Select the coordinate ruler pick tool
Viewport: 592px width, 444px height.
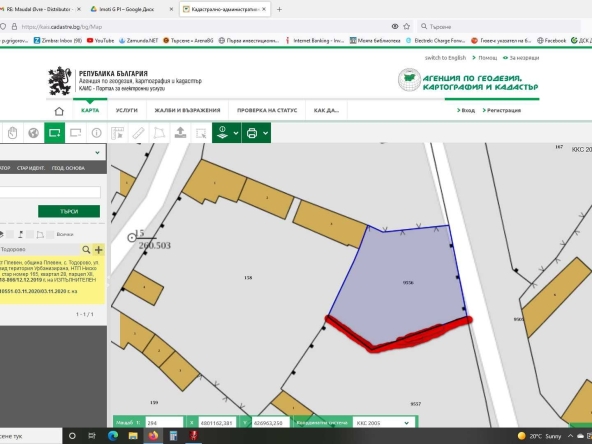coord(117,133)
